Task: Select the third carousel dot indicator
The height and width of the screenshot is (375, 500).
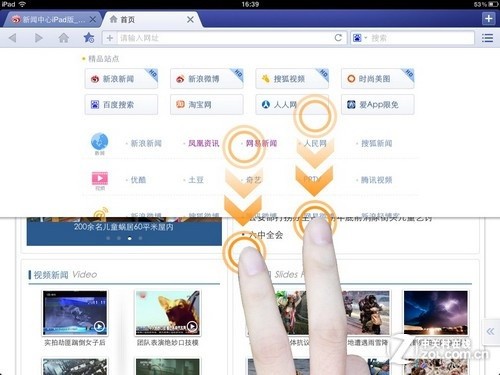Action: [129, 238]
